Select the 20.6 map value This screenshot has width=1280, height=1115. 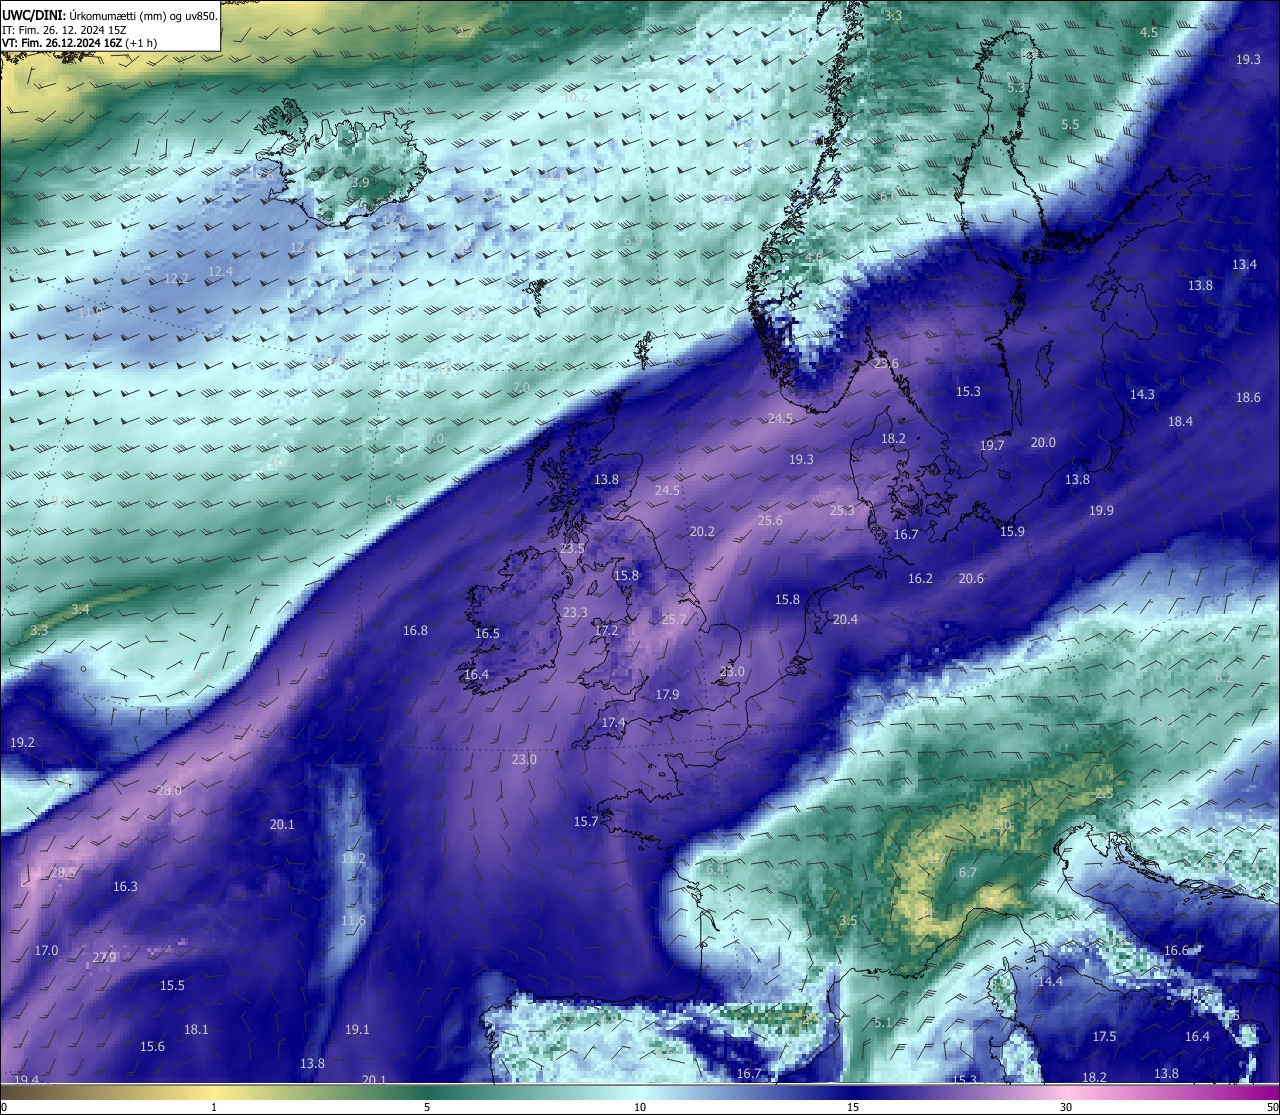pos(971,578)
